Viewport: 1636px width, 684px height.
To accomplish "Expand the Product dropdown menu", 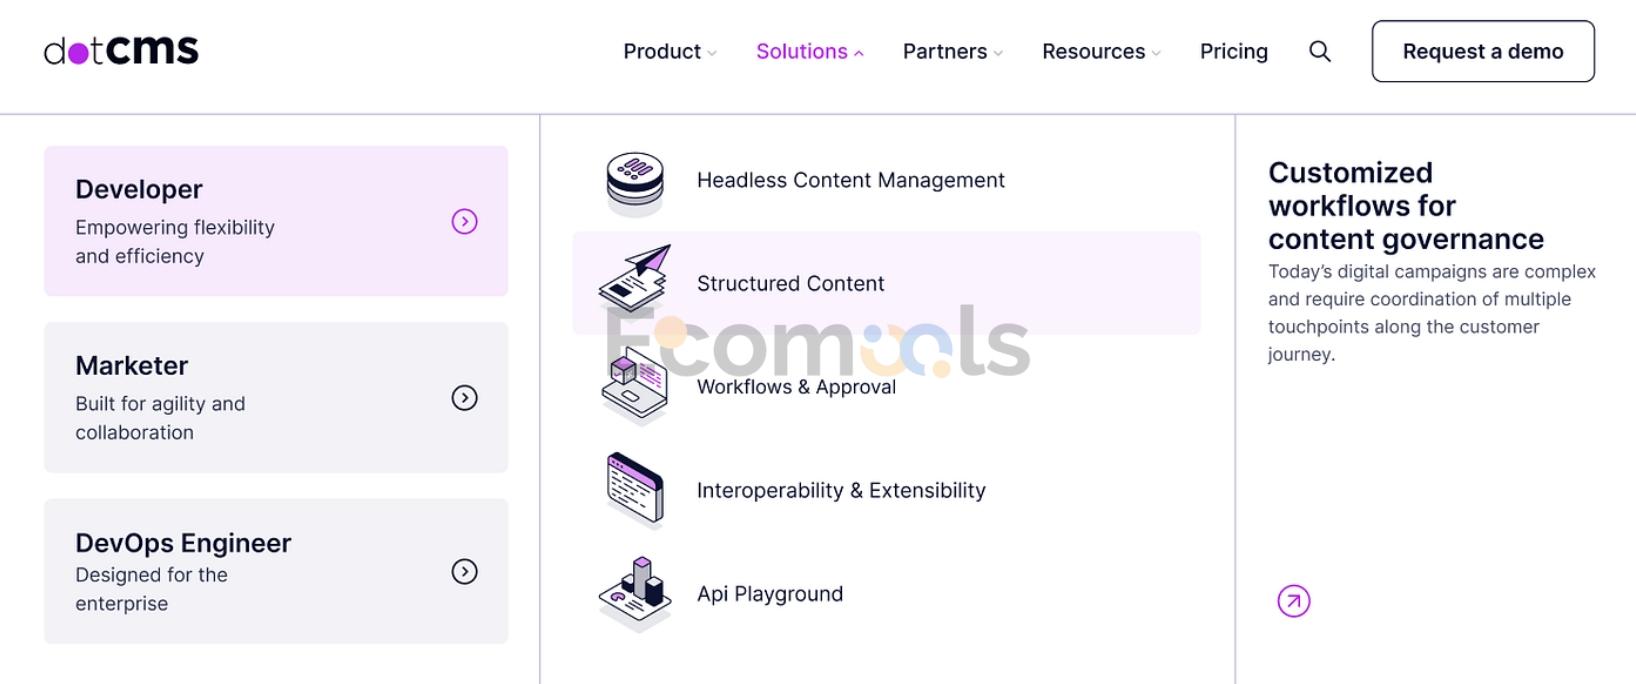I will click(x=669, y=51).
